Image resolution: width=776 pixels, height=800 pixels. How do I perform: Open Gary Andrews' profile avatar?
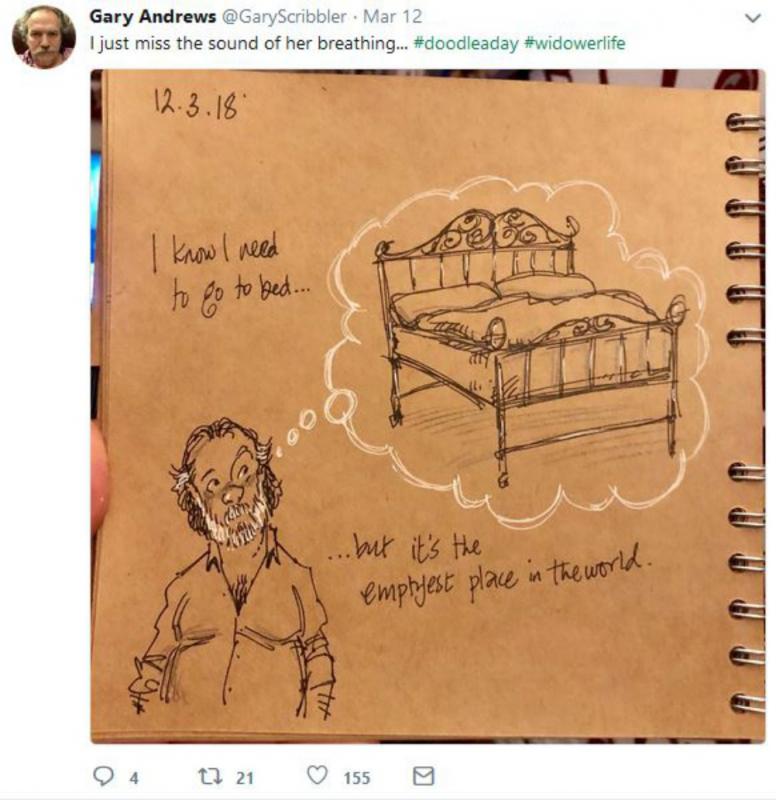click(x=43, y=37)
